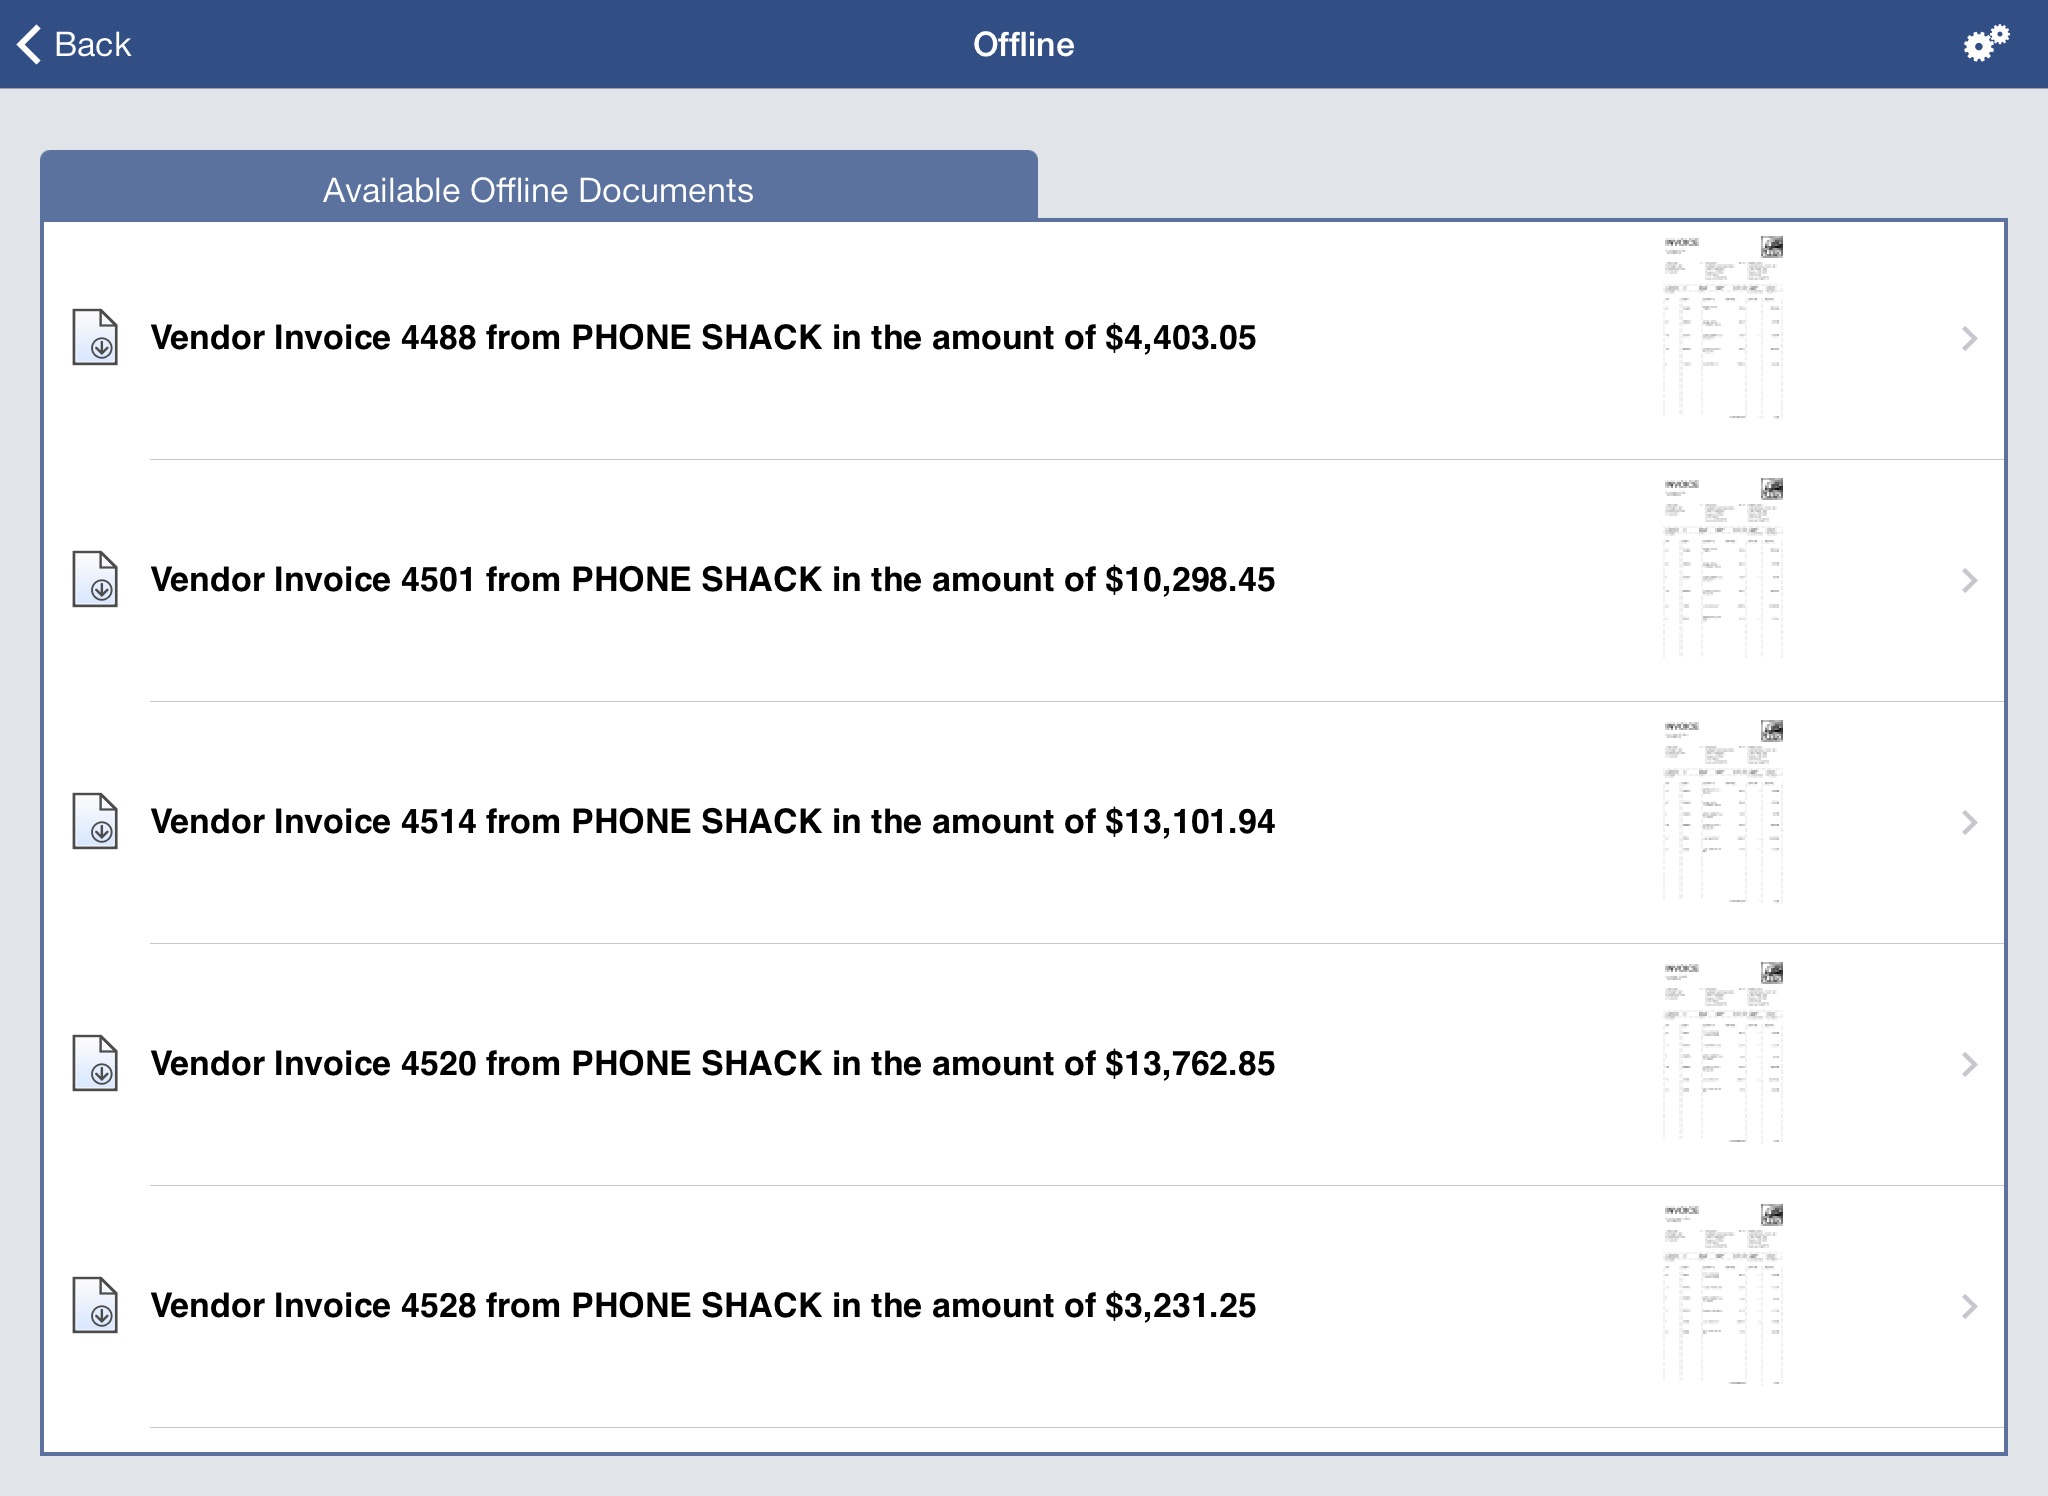Tap the download document icon for Invoice 4514

coord(95,821)
